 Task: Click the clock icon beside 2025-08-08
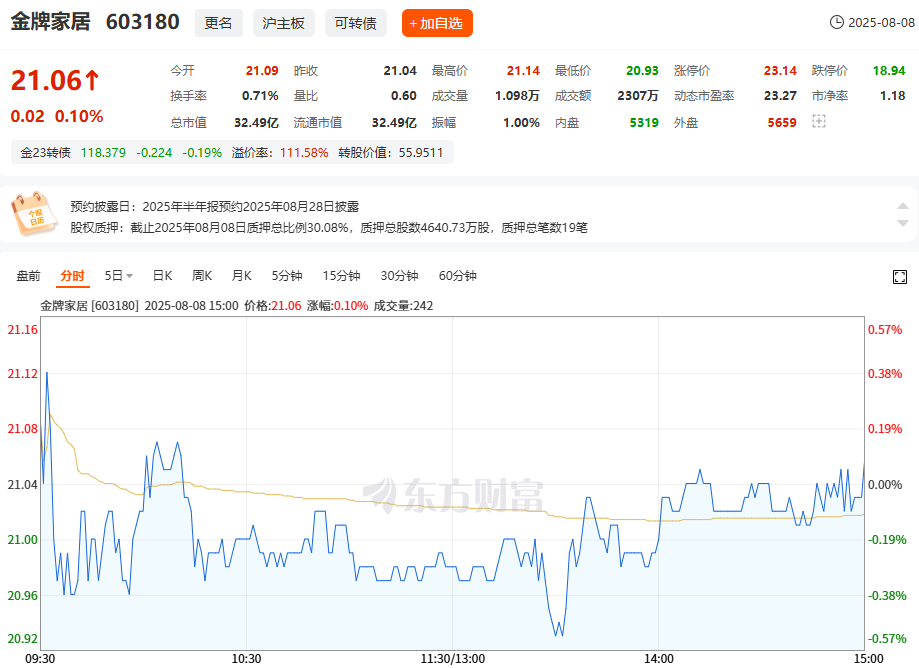836,22
